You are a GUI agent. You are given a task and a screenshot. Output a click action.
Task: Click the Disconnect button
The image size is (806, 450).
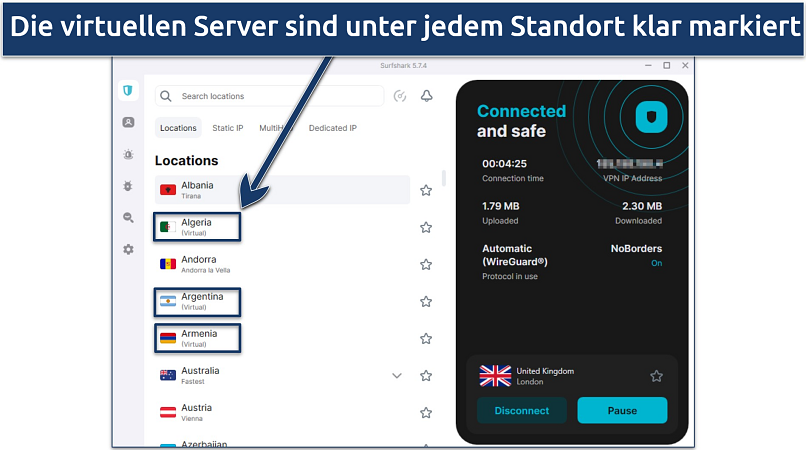(521, 410)
